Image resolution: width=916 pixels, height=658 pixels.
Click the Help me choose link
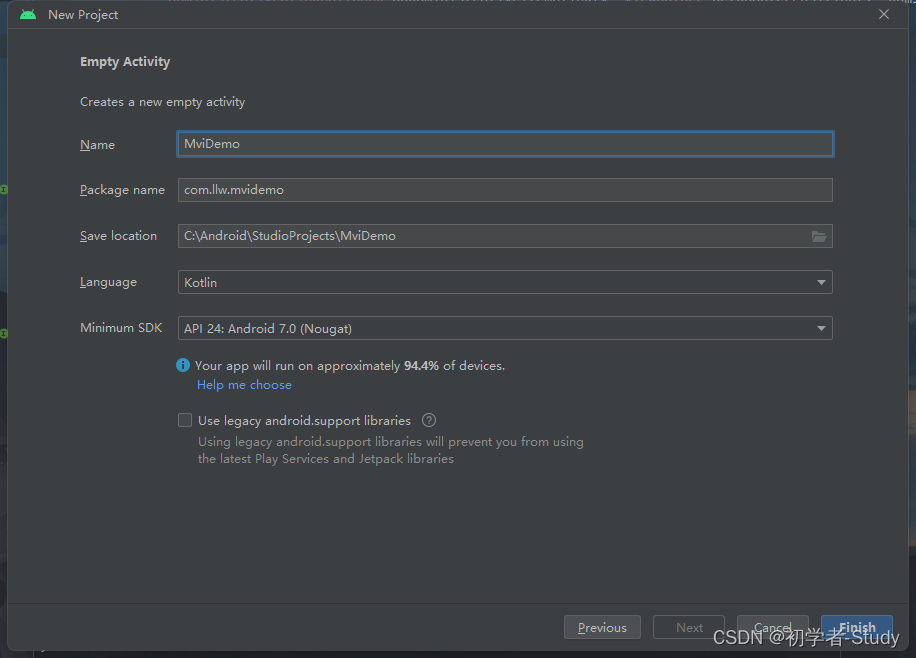point(244,385)
